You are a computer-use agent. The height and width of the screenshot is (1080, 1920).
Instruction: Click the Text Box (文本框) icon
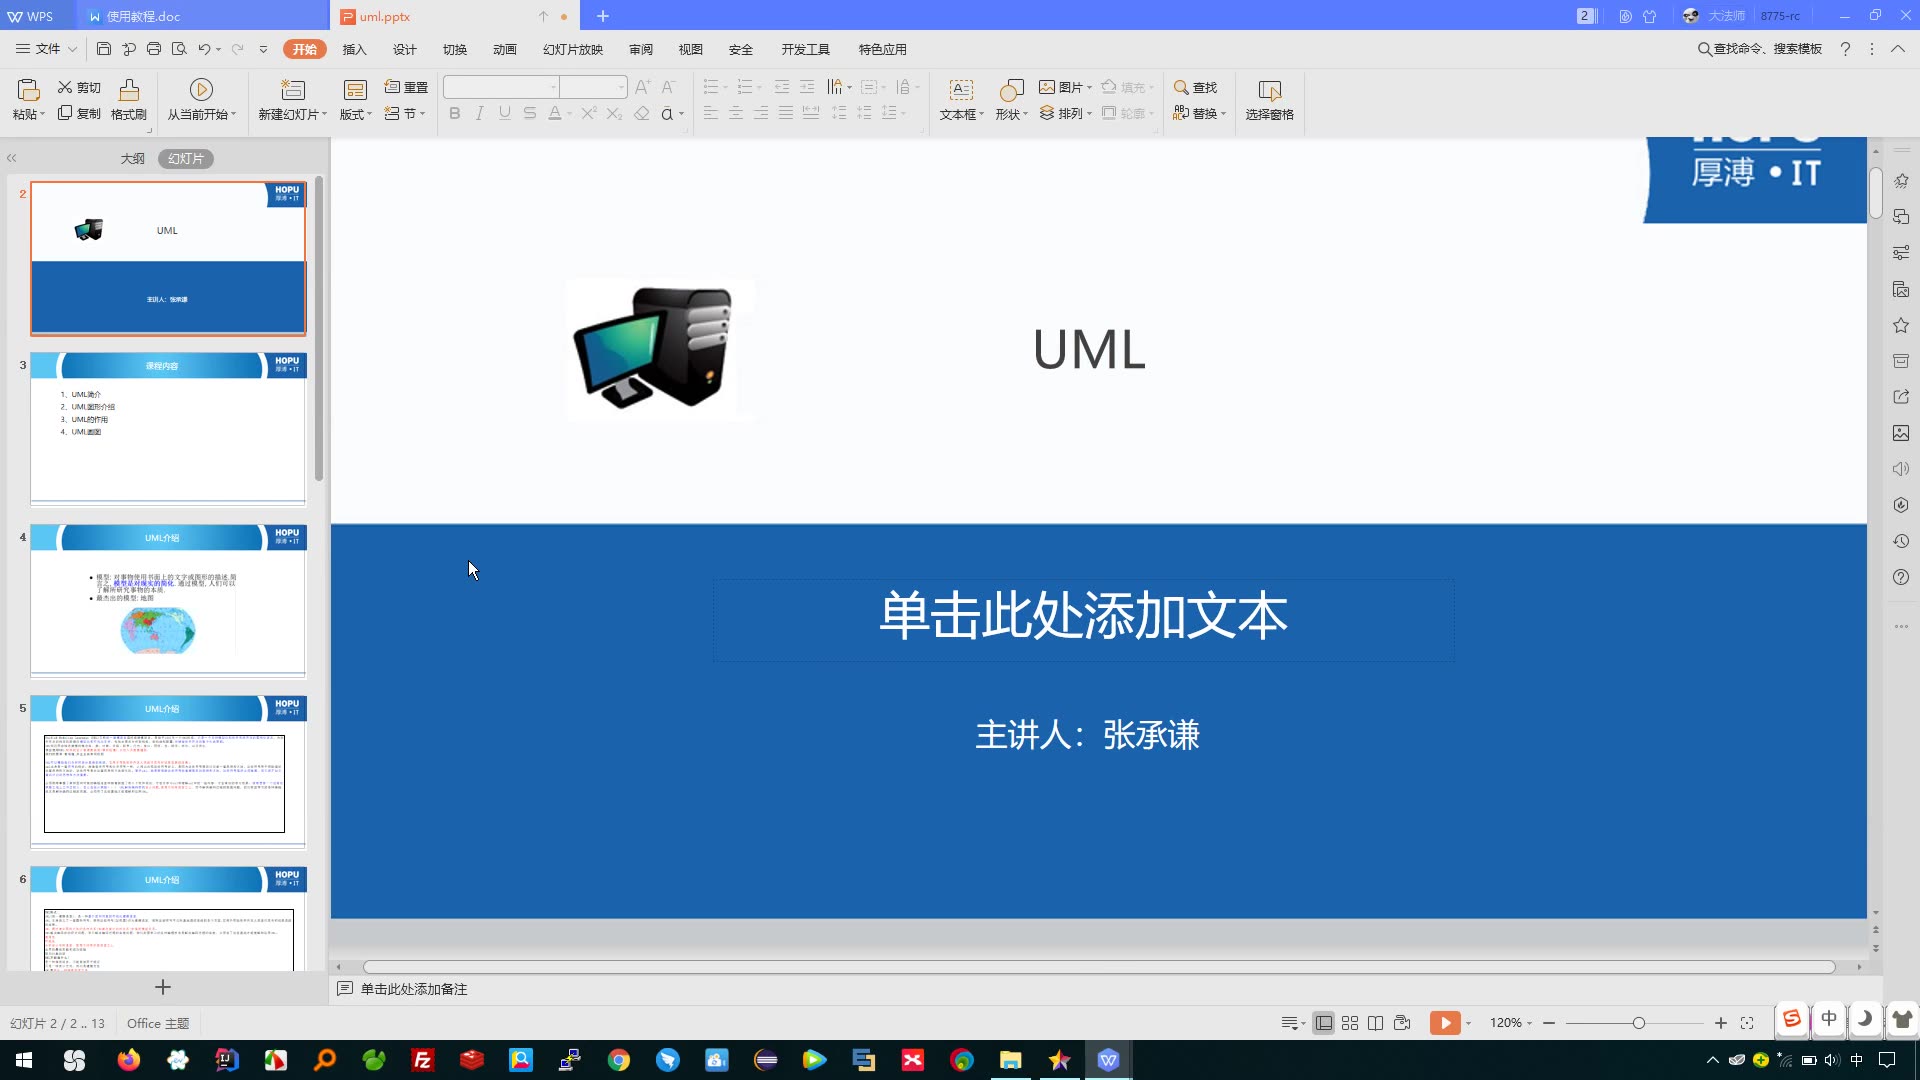(960, 91)
